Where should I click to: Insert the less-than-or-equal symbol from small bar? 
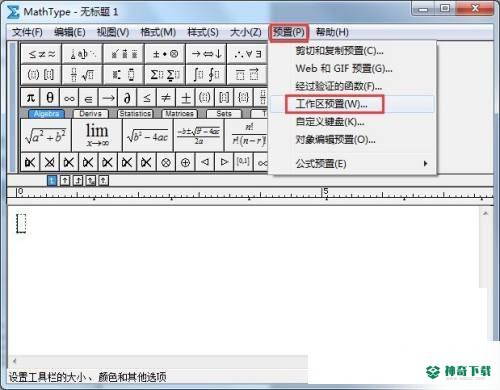pyautogui.click(x=147, y=98)
